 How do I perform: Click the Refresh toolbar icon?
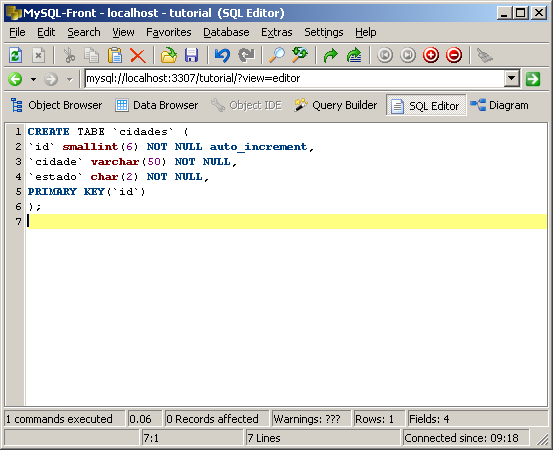tap(16, 55)
